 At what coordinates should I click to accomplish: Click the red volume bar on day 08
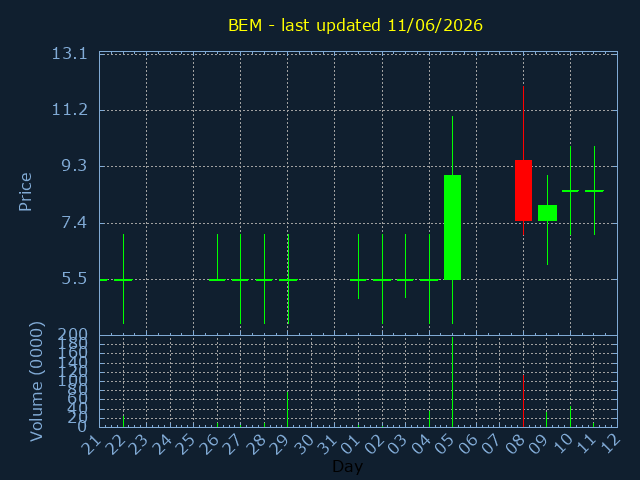(x=523, y=401)
